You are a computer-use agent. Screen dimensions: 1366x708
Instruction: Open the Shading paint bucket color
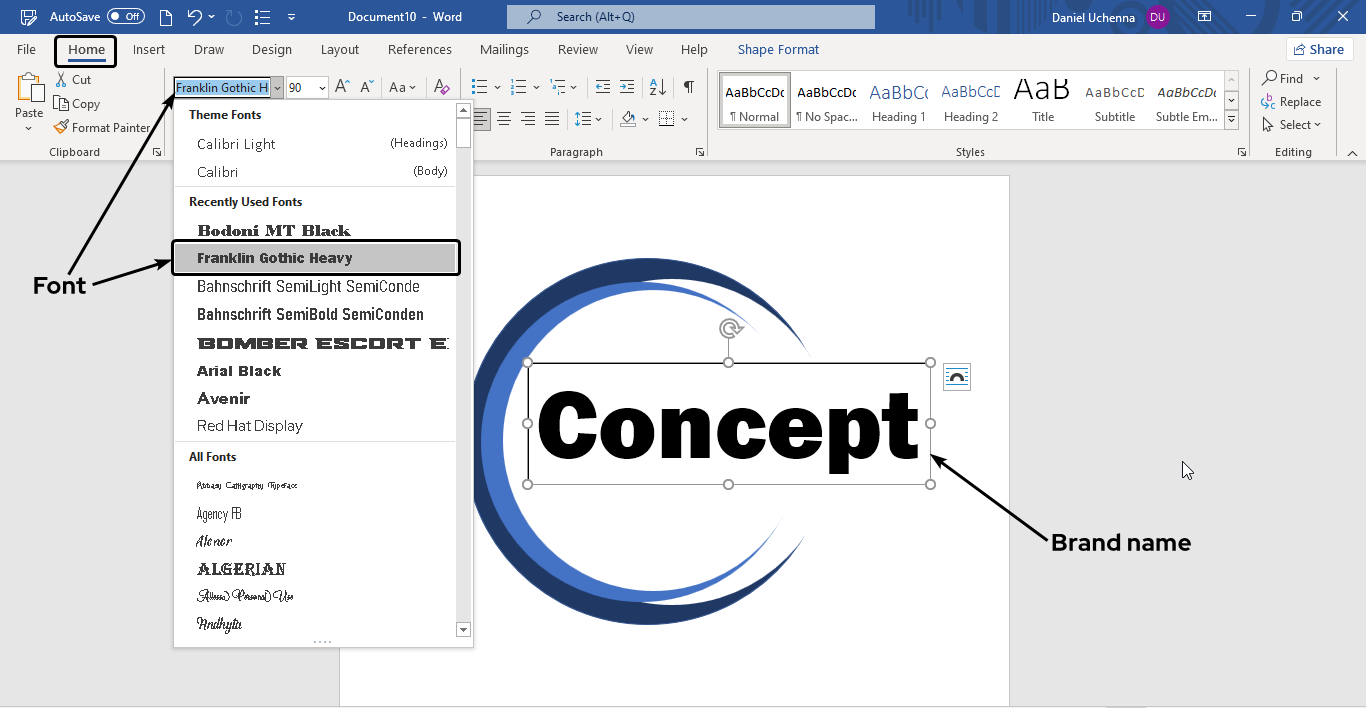[x=628, y=119]
